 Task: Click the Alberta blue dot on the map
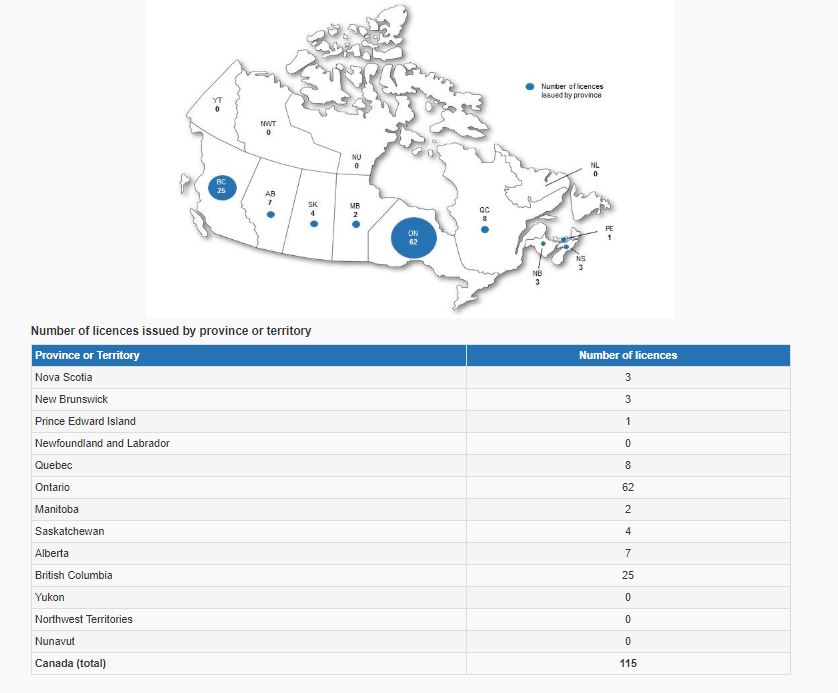pyautogui.click(x=270, y=214)
